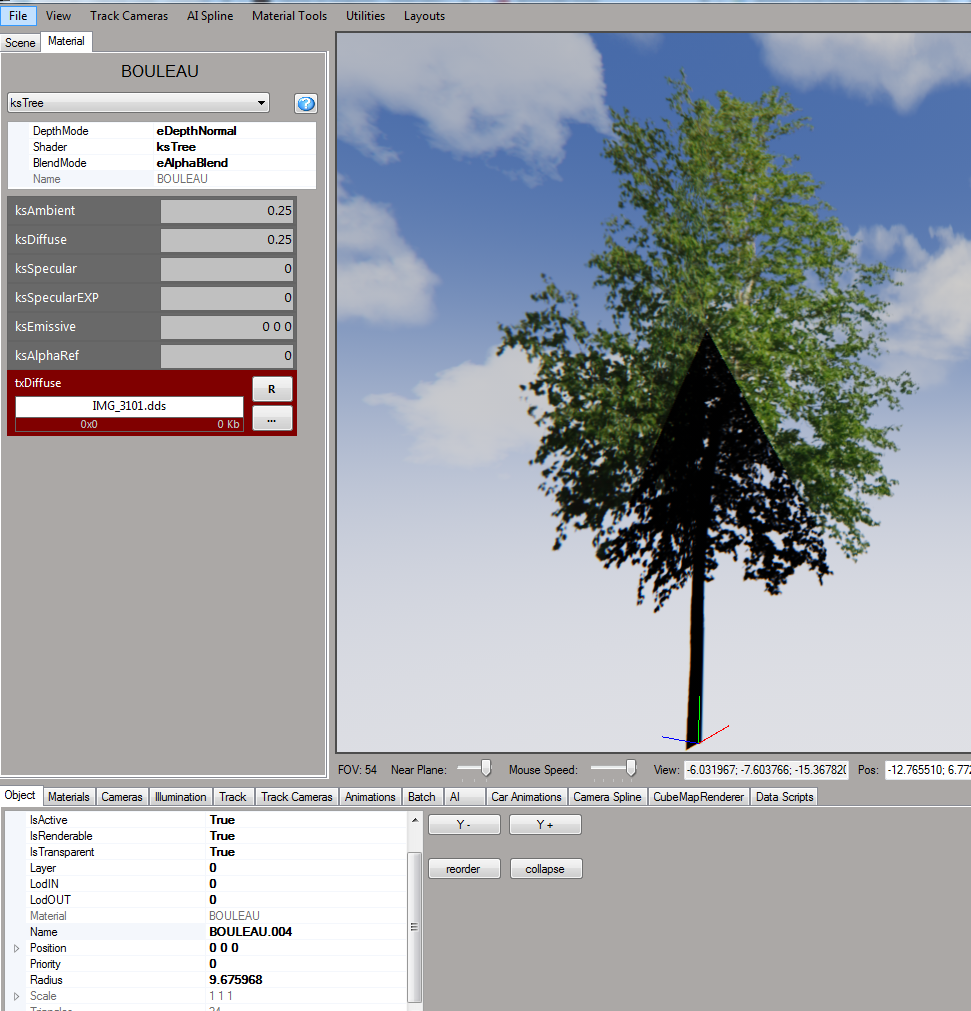Adjust the Near Plane slider
Viewport: 971px width, 1011px height.
pyautogui.click(x=485, y=768)
